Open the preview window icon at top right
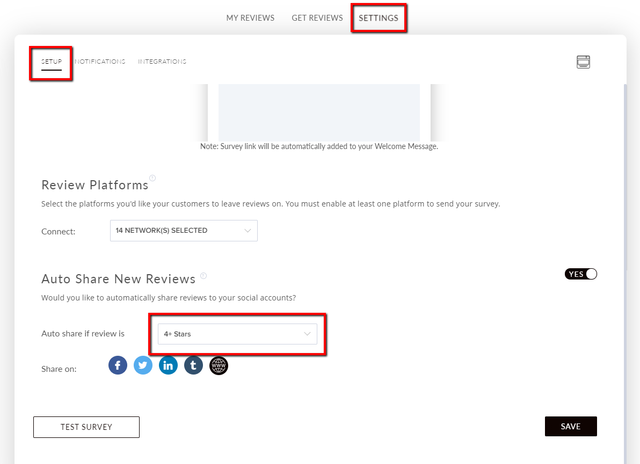 click(x=583, y=62)
